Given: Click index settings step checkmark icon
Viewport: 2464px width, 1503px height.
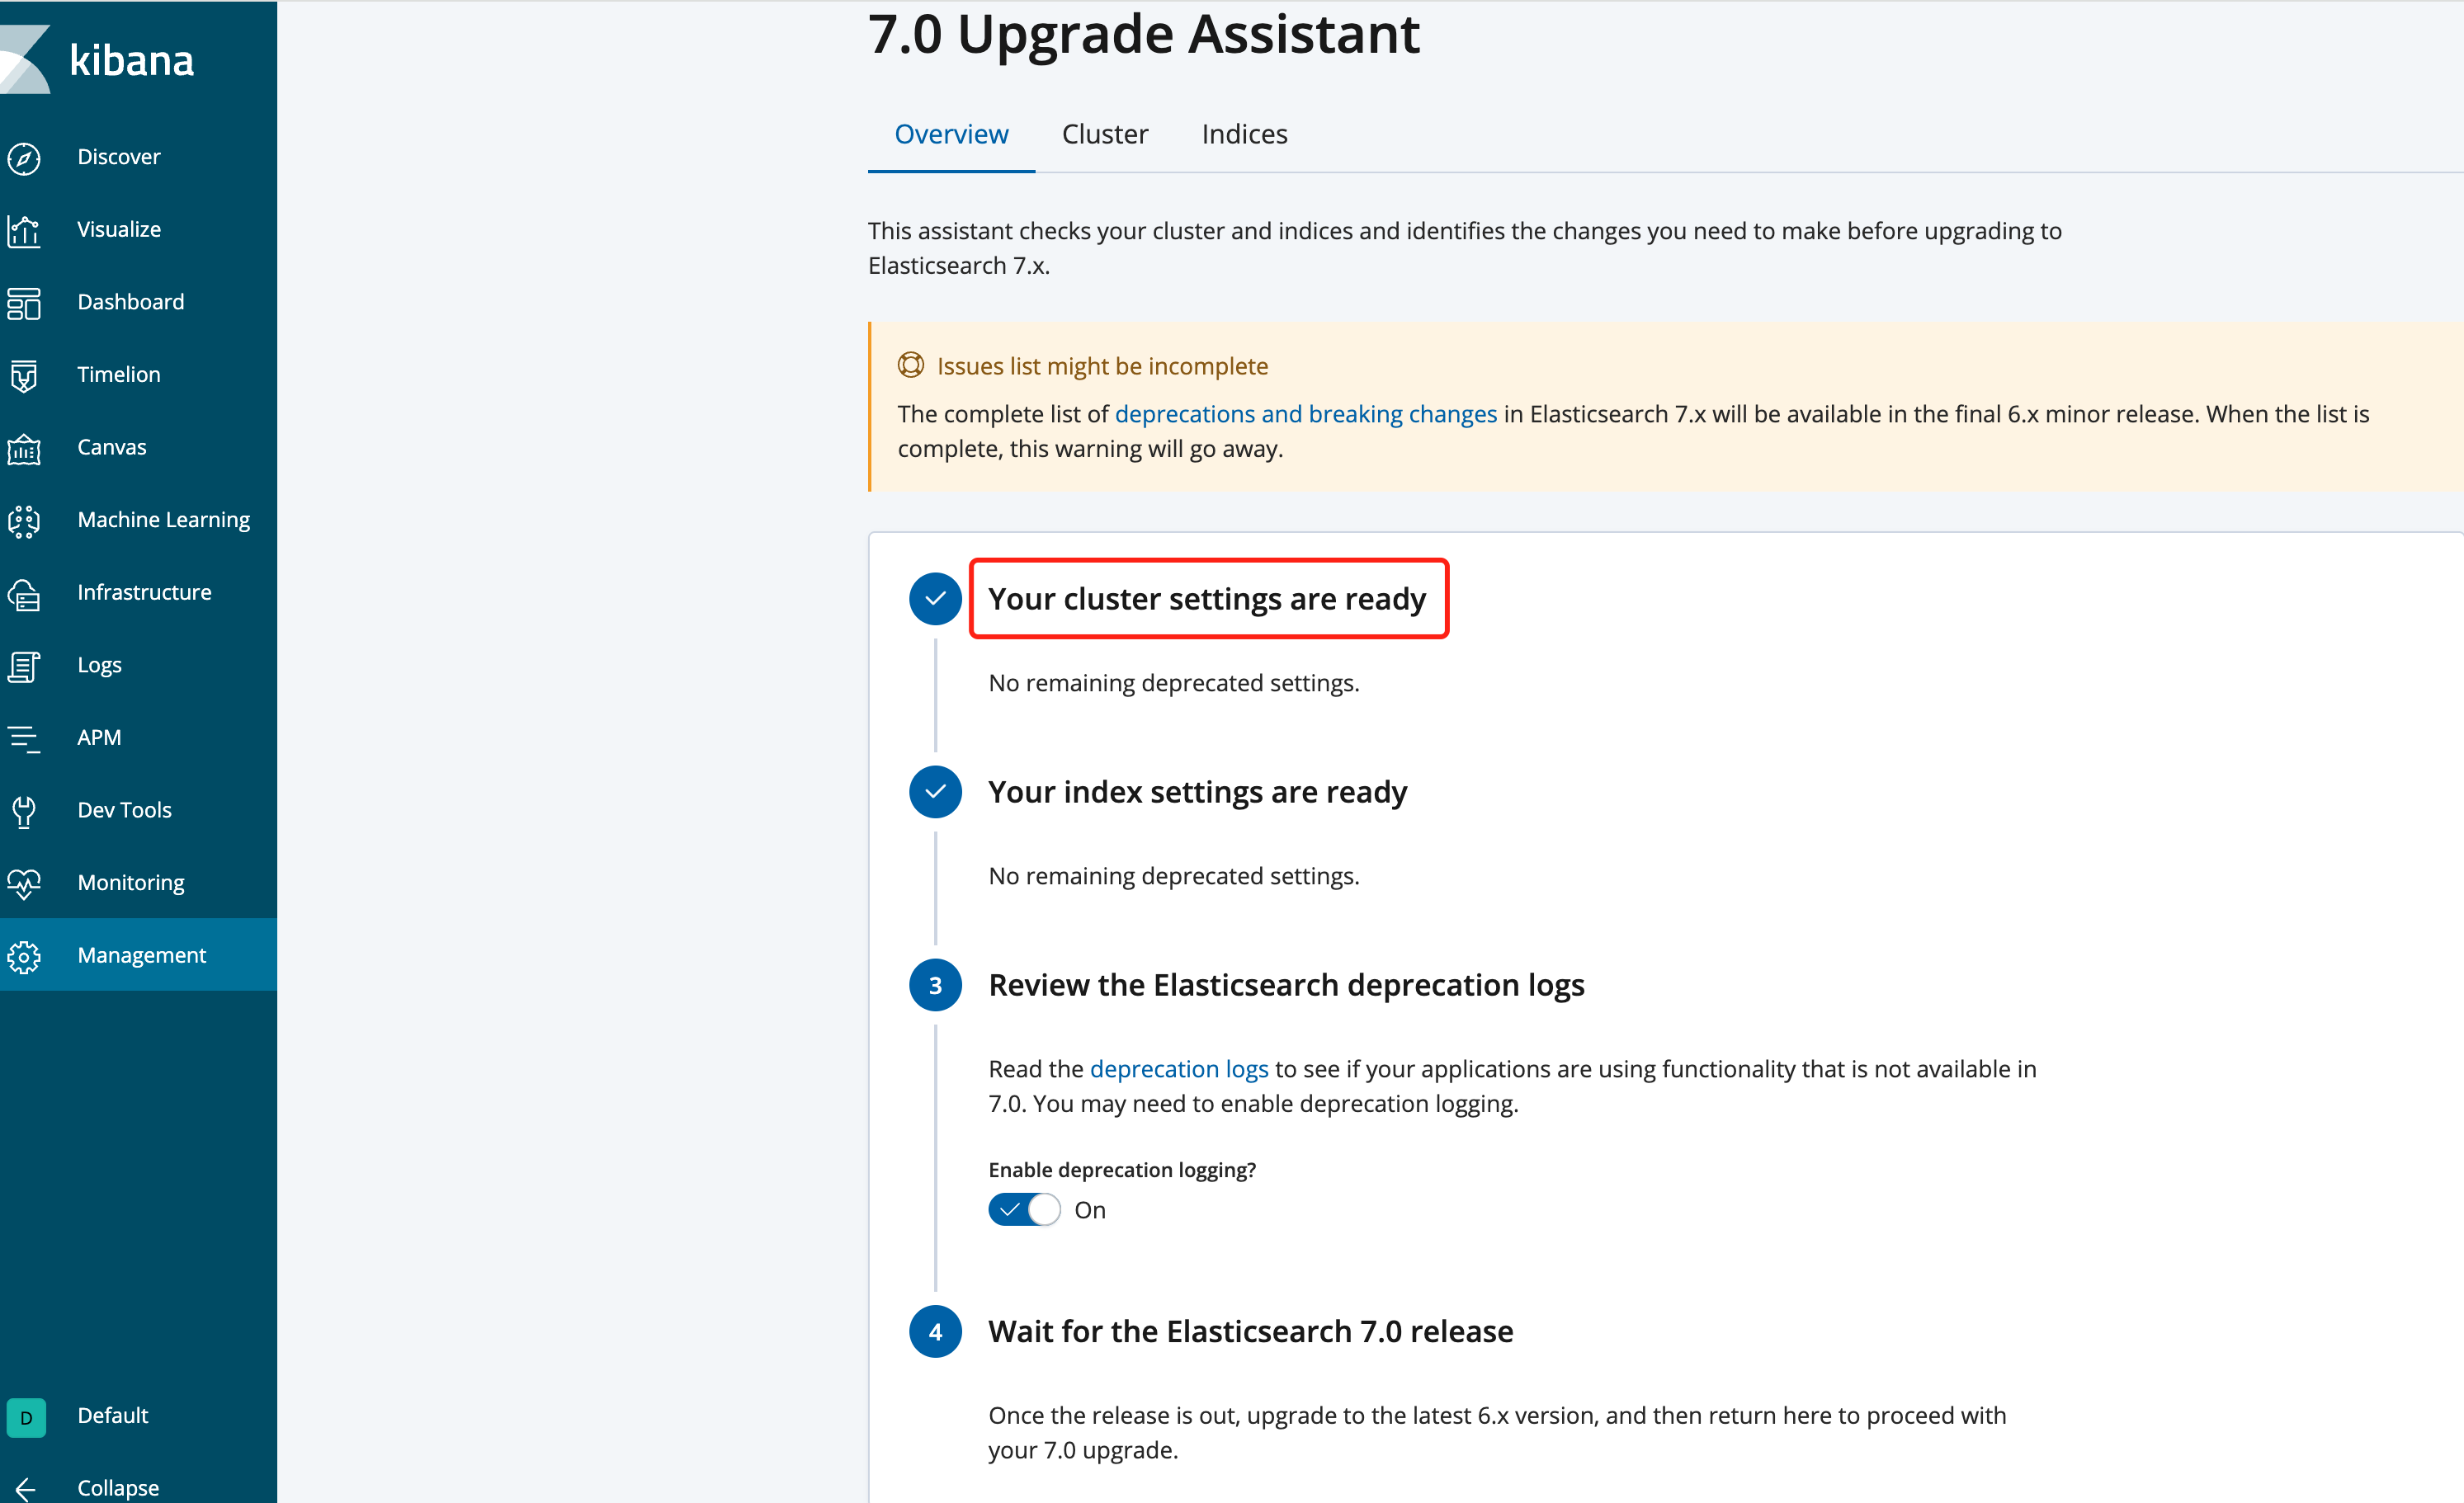Looking at the screenshot, I should [935, 791].
